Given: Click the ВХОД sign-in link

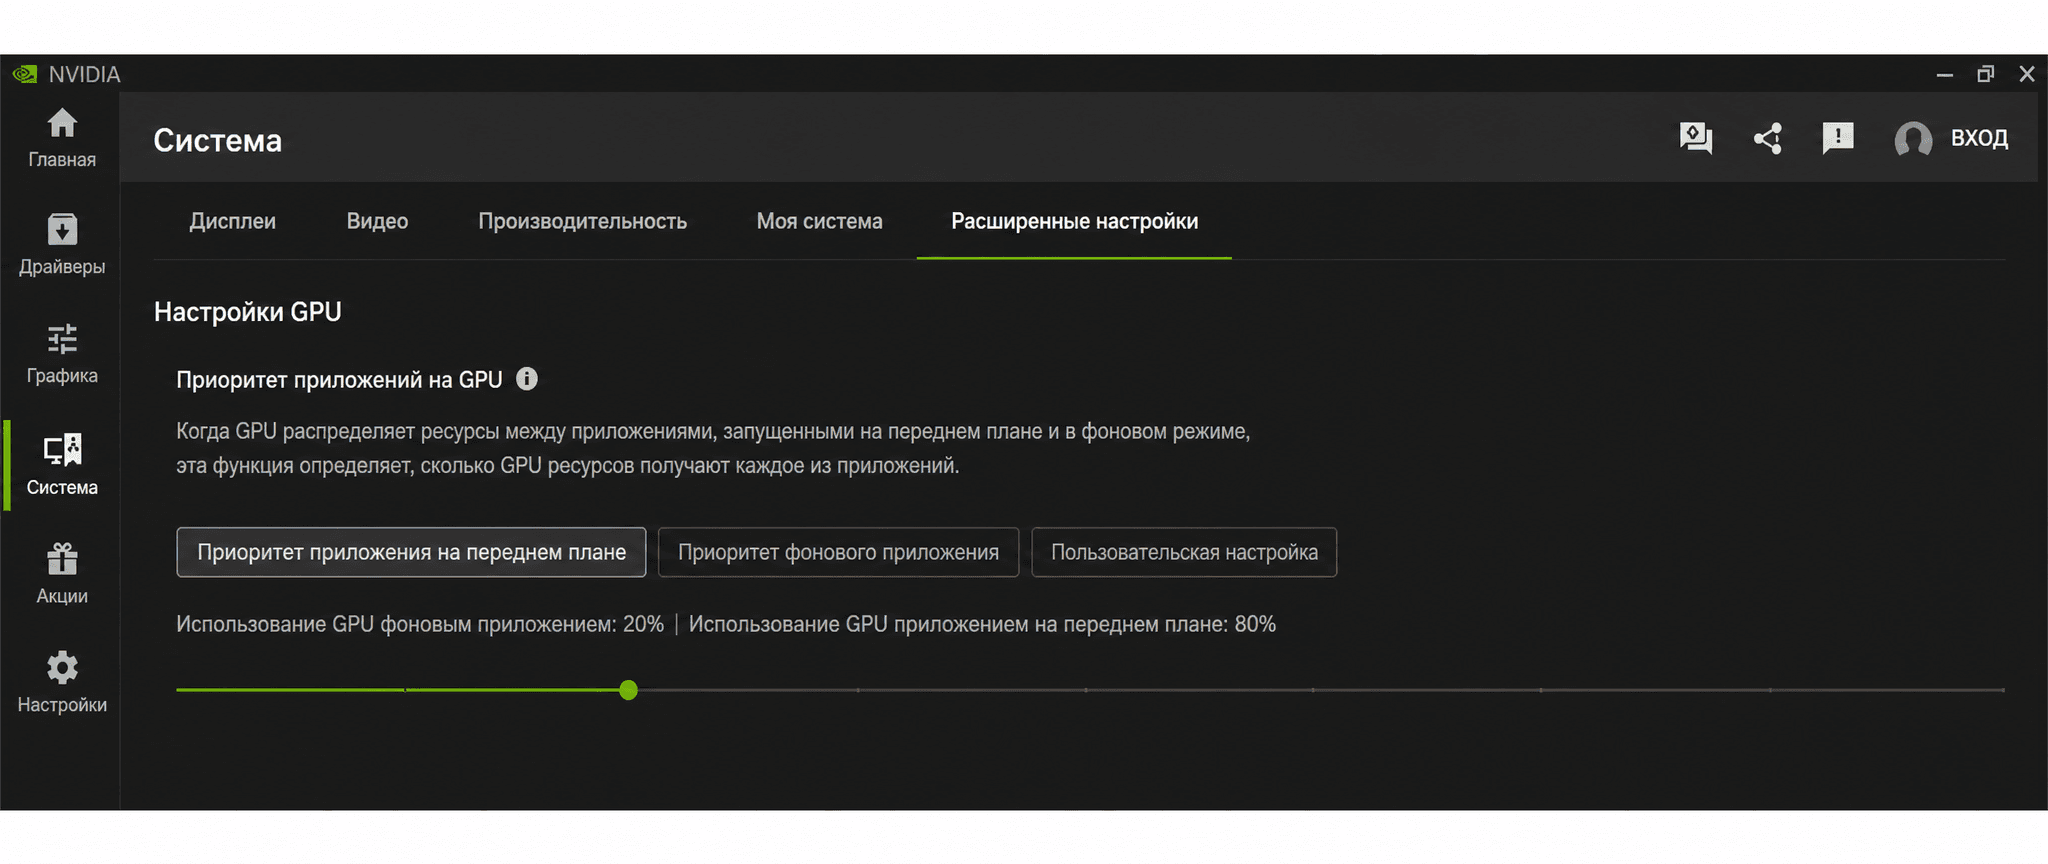Looking at the screenshot, I should [1979, 138].
